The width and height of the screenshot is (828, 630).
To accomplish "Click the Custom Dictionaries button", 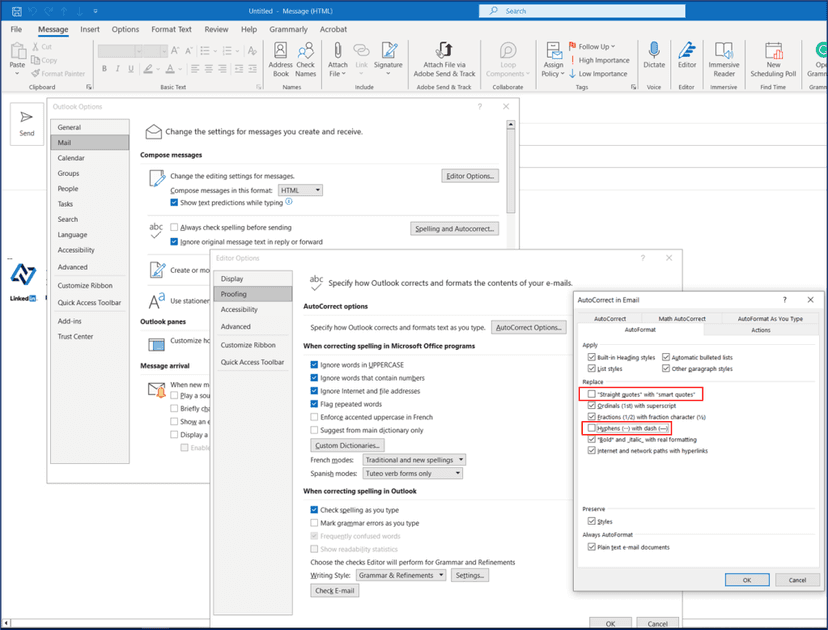I will pos(347,445).
